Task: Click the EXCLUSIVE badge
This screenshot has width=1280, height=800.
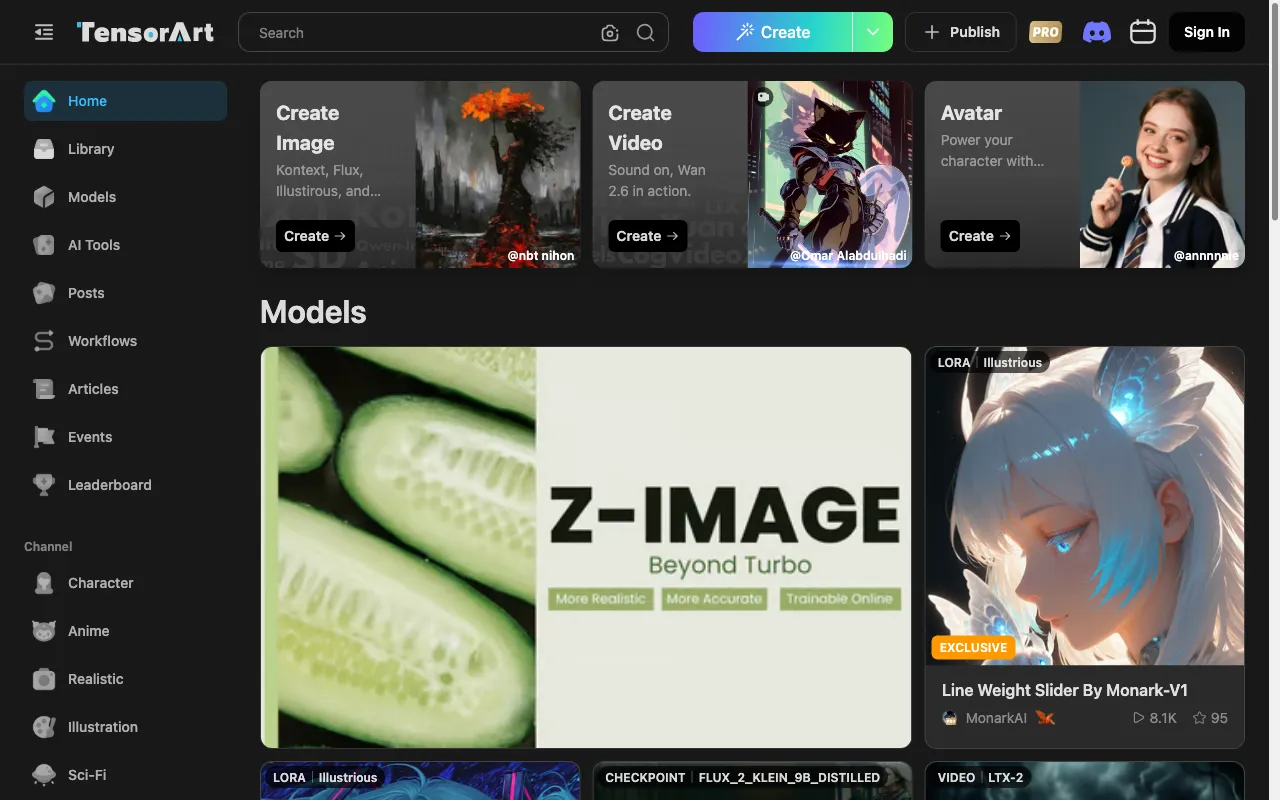Action: point(973,647)
